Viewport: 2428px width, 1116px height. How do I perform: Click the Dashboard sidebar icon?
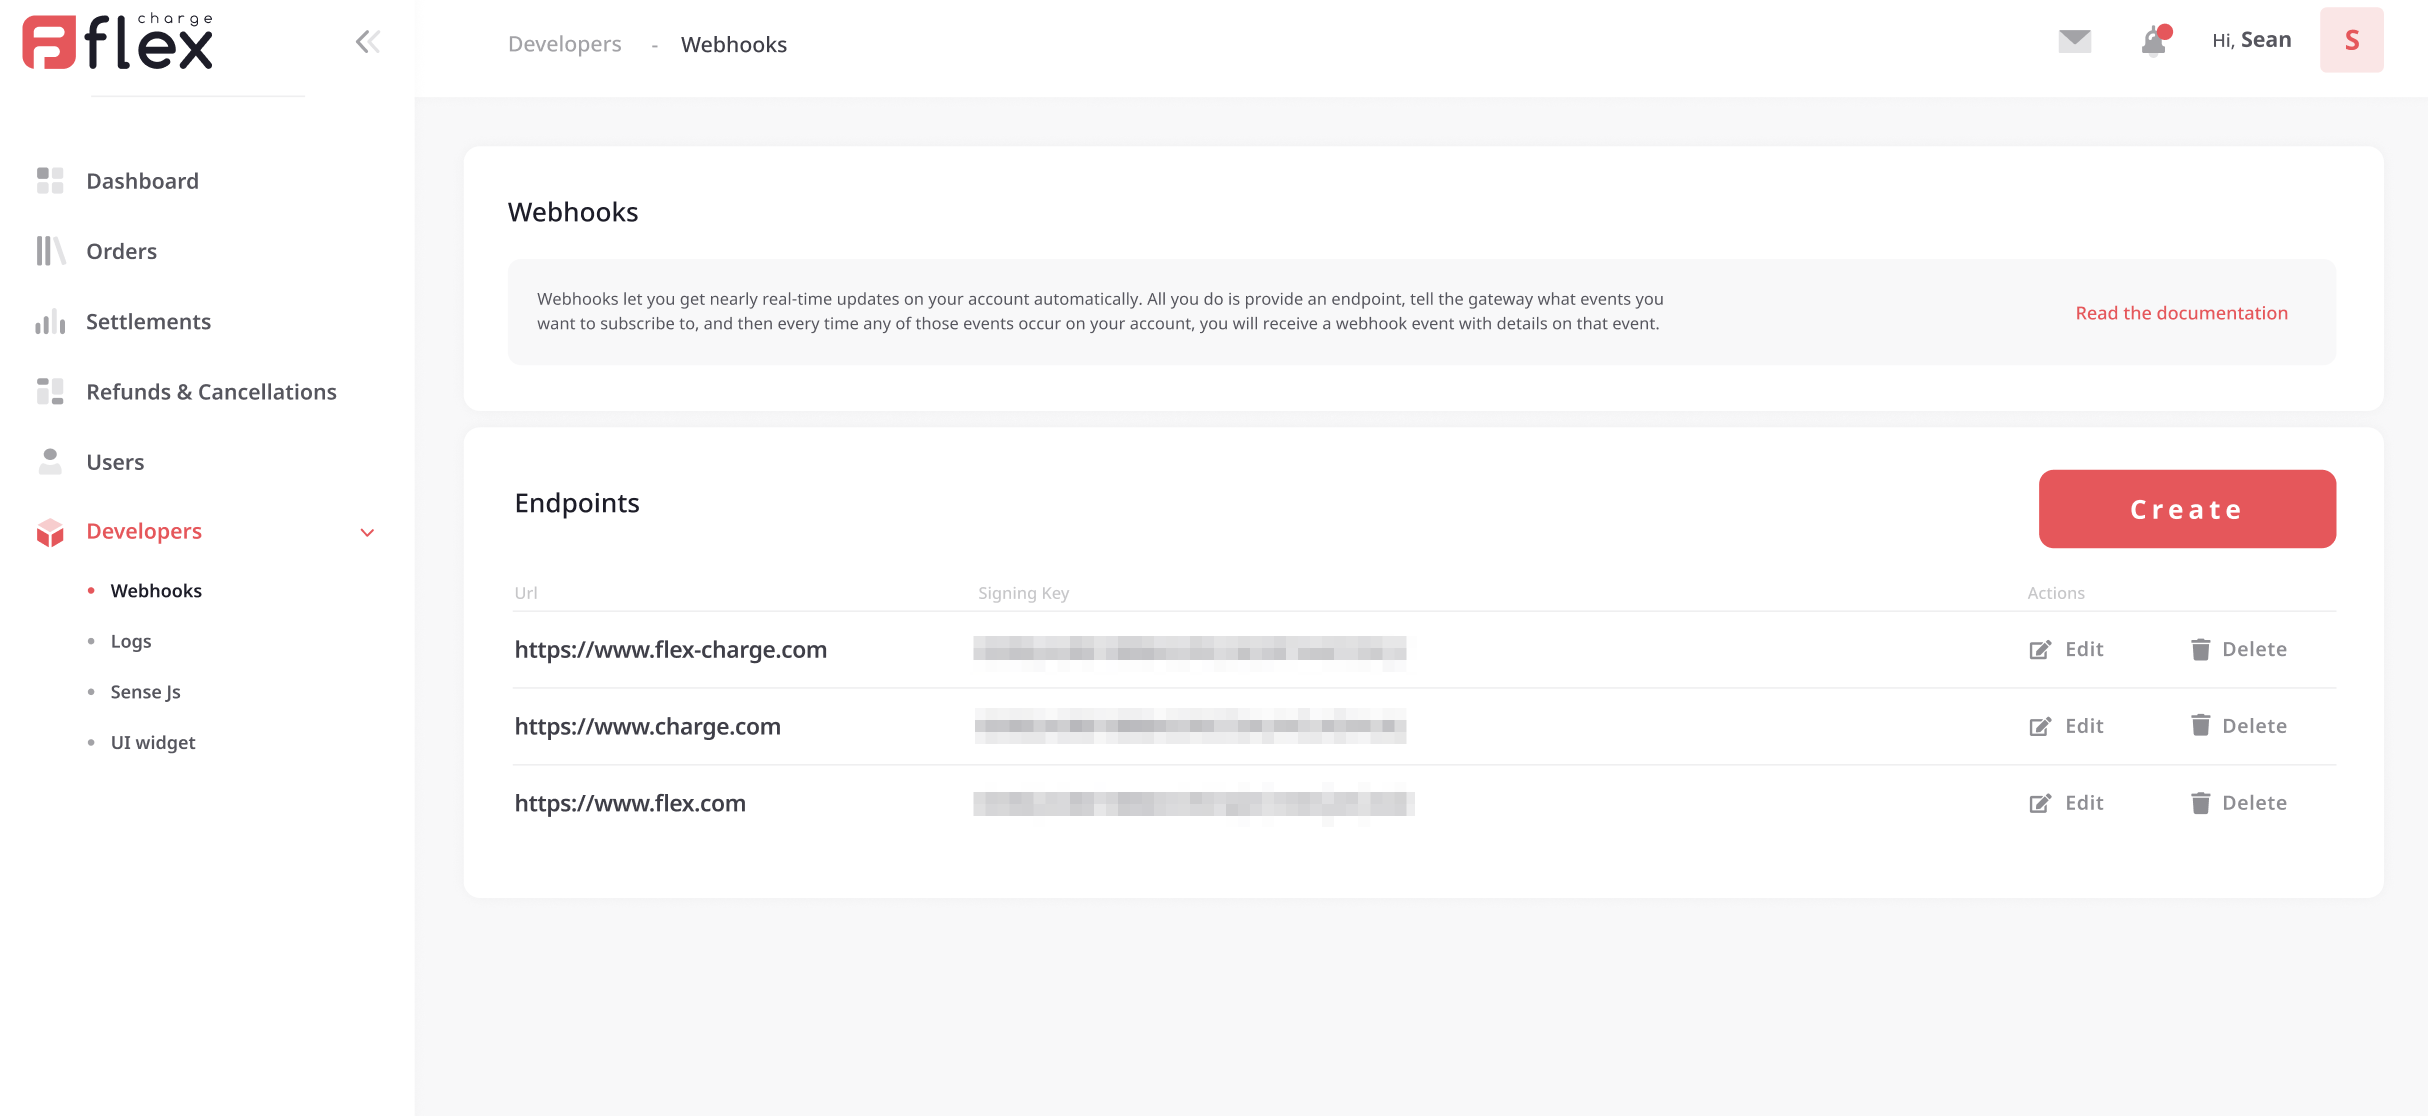coord(50,181)
